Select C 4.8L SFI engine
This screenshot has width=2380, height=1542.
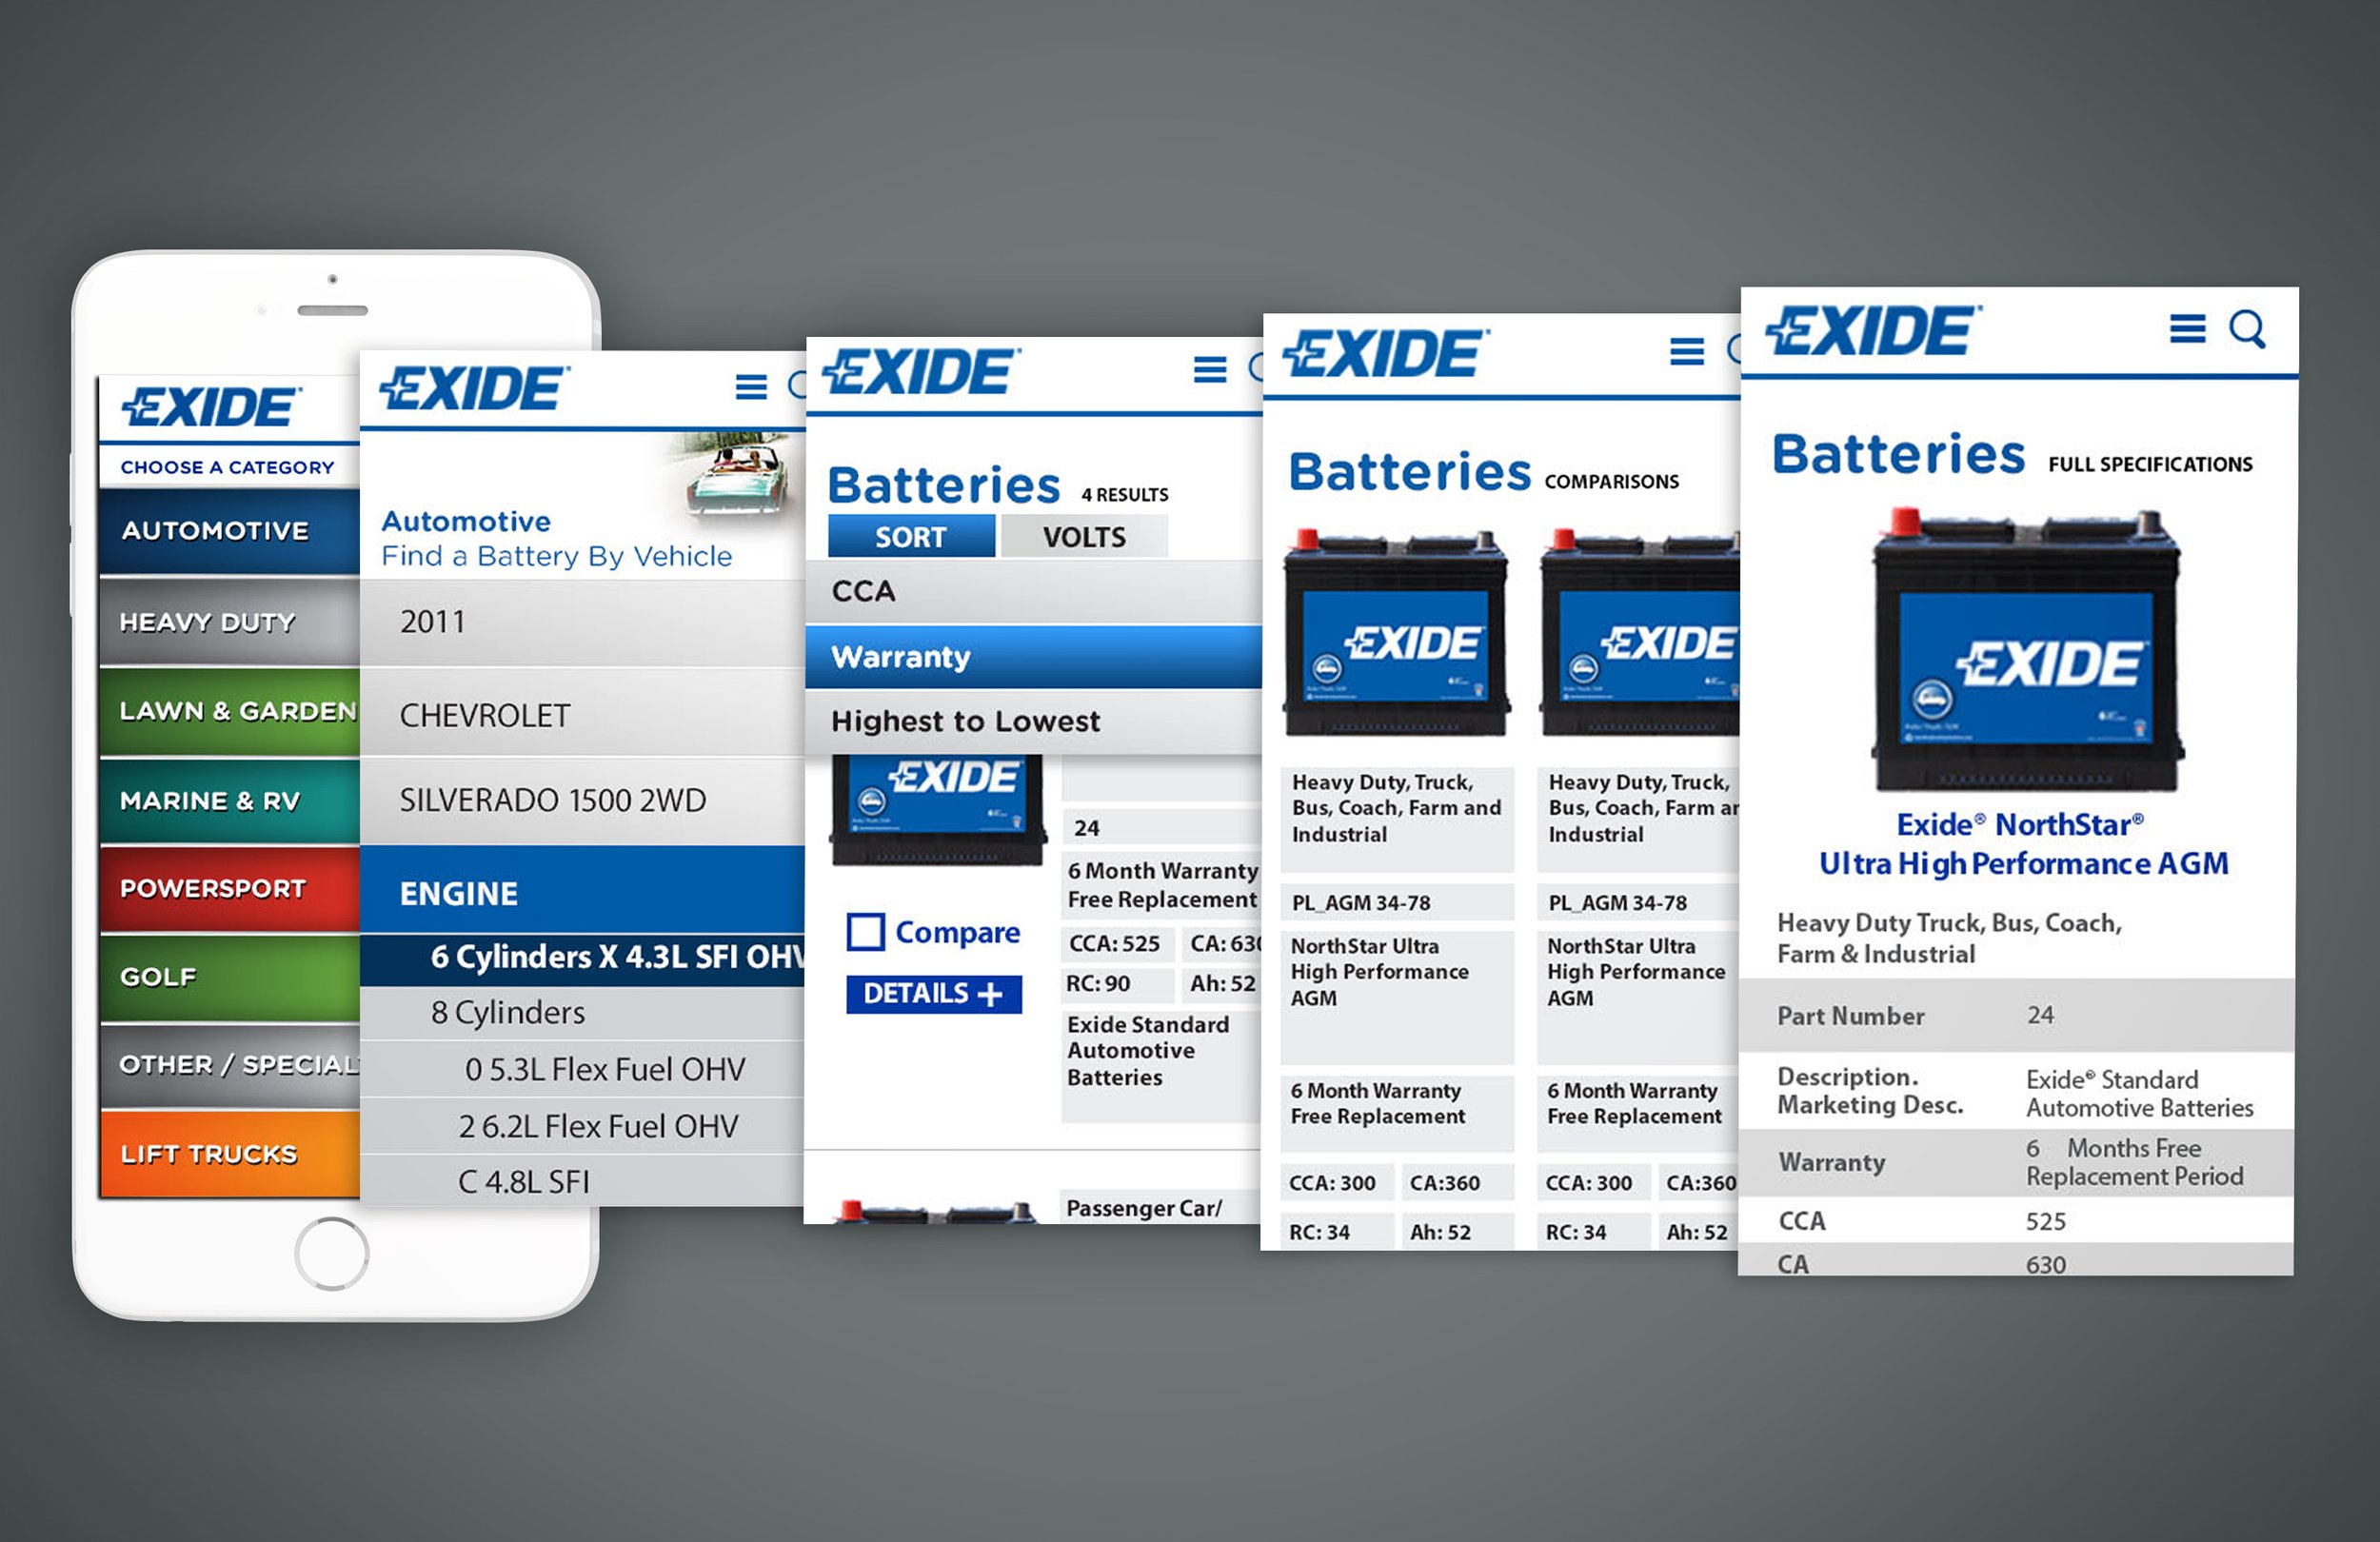click(x=582, y=1182)
